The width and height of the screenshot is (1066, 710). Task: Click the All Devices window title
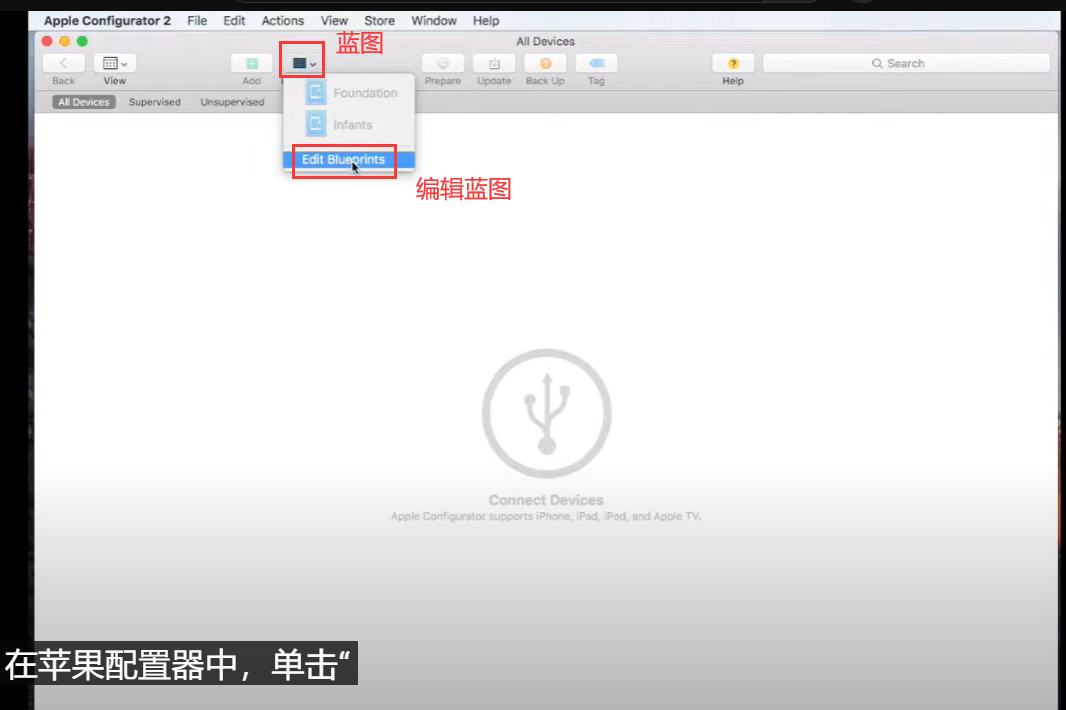545,41
